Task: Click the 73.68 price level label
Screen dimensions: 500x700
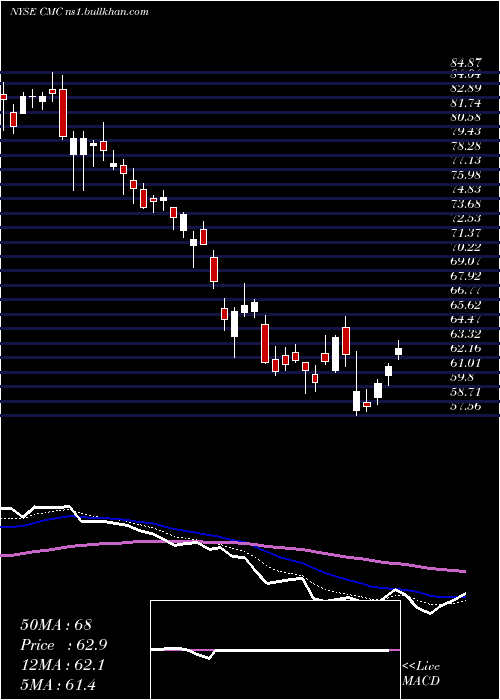Action: coord(465,204)
